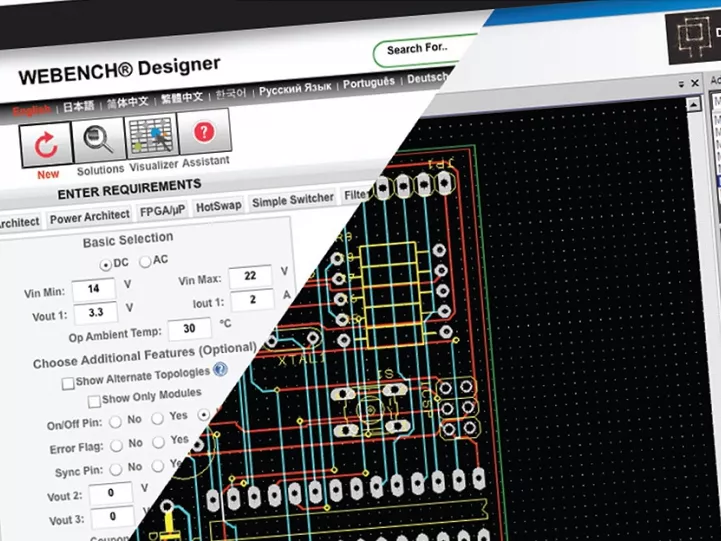Click the JP1 header label on PCB

(x=441, y=162)
